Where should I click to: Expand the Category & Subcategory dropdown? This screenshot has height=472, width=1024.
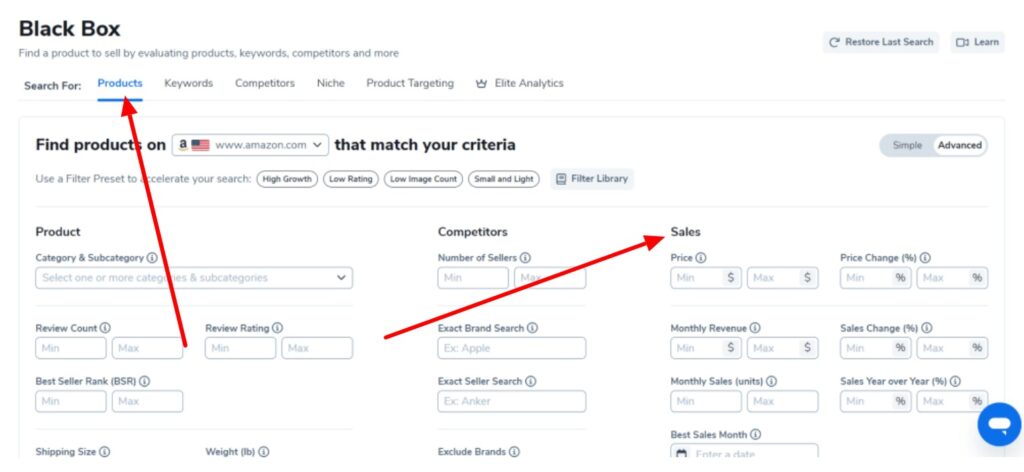194,277
